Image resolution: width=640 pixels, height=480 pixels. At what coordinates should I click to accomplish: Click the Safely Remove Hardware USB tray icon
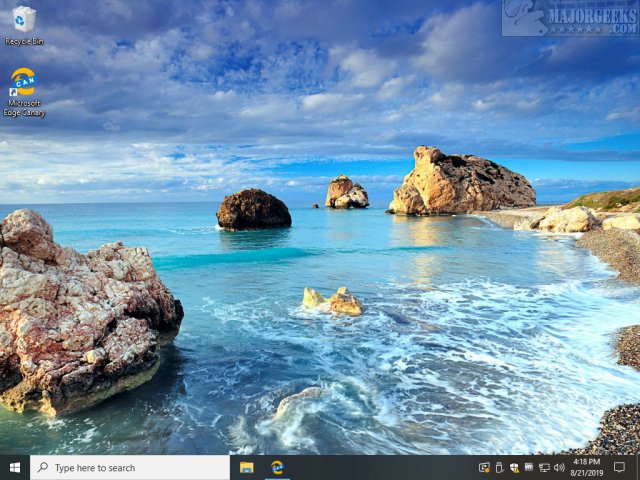(499, 467)
